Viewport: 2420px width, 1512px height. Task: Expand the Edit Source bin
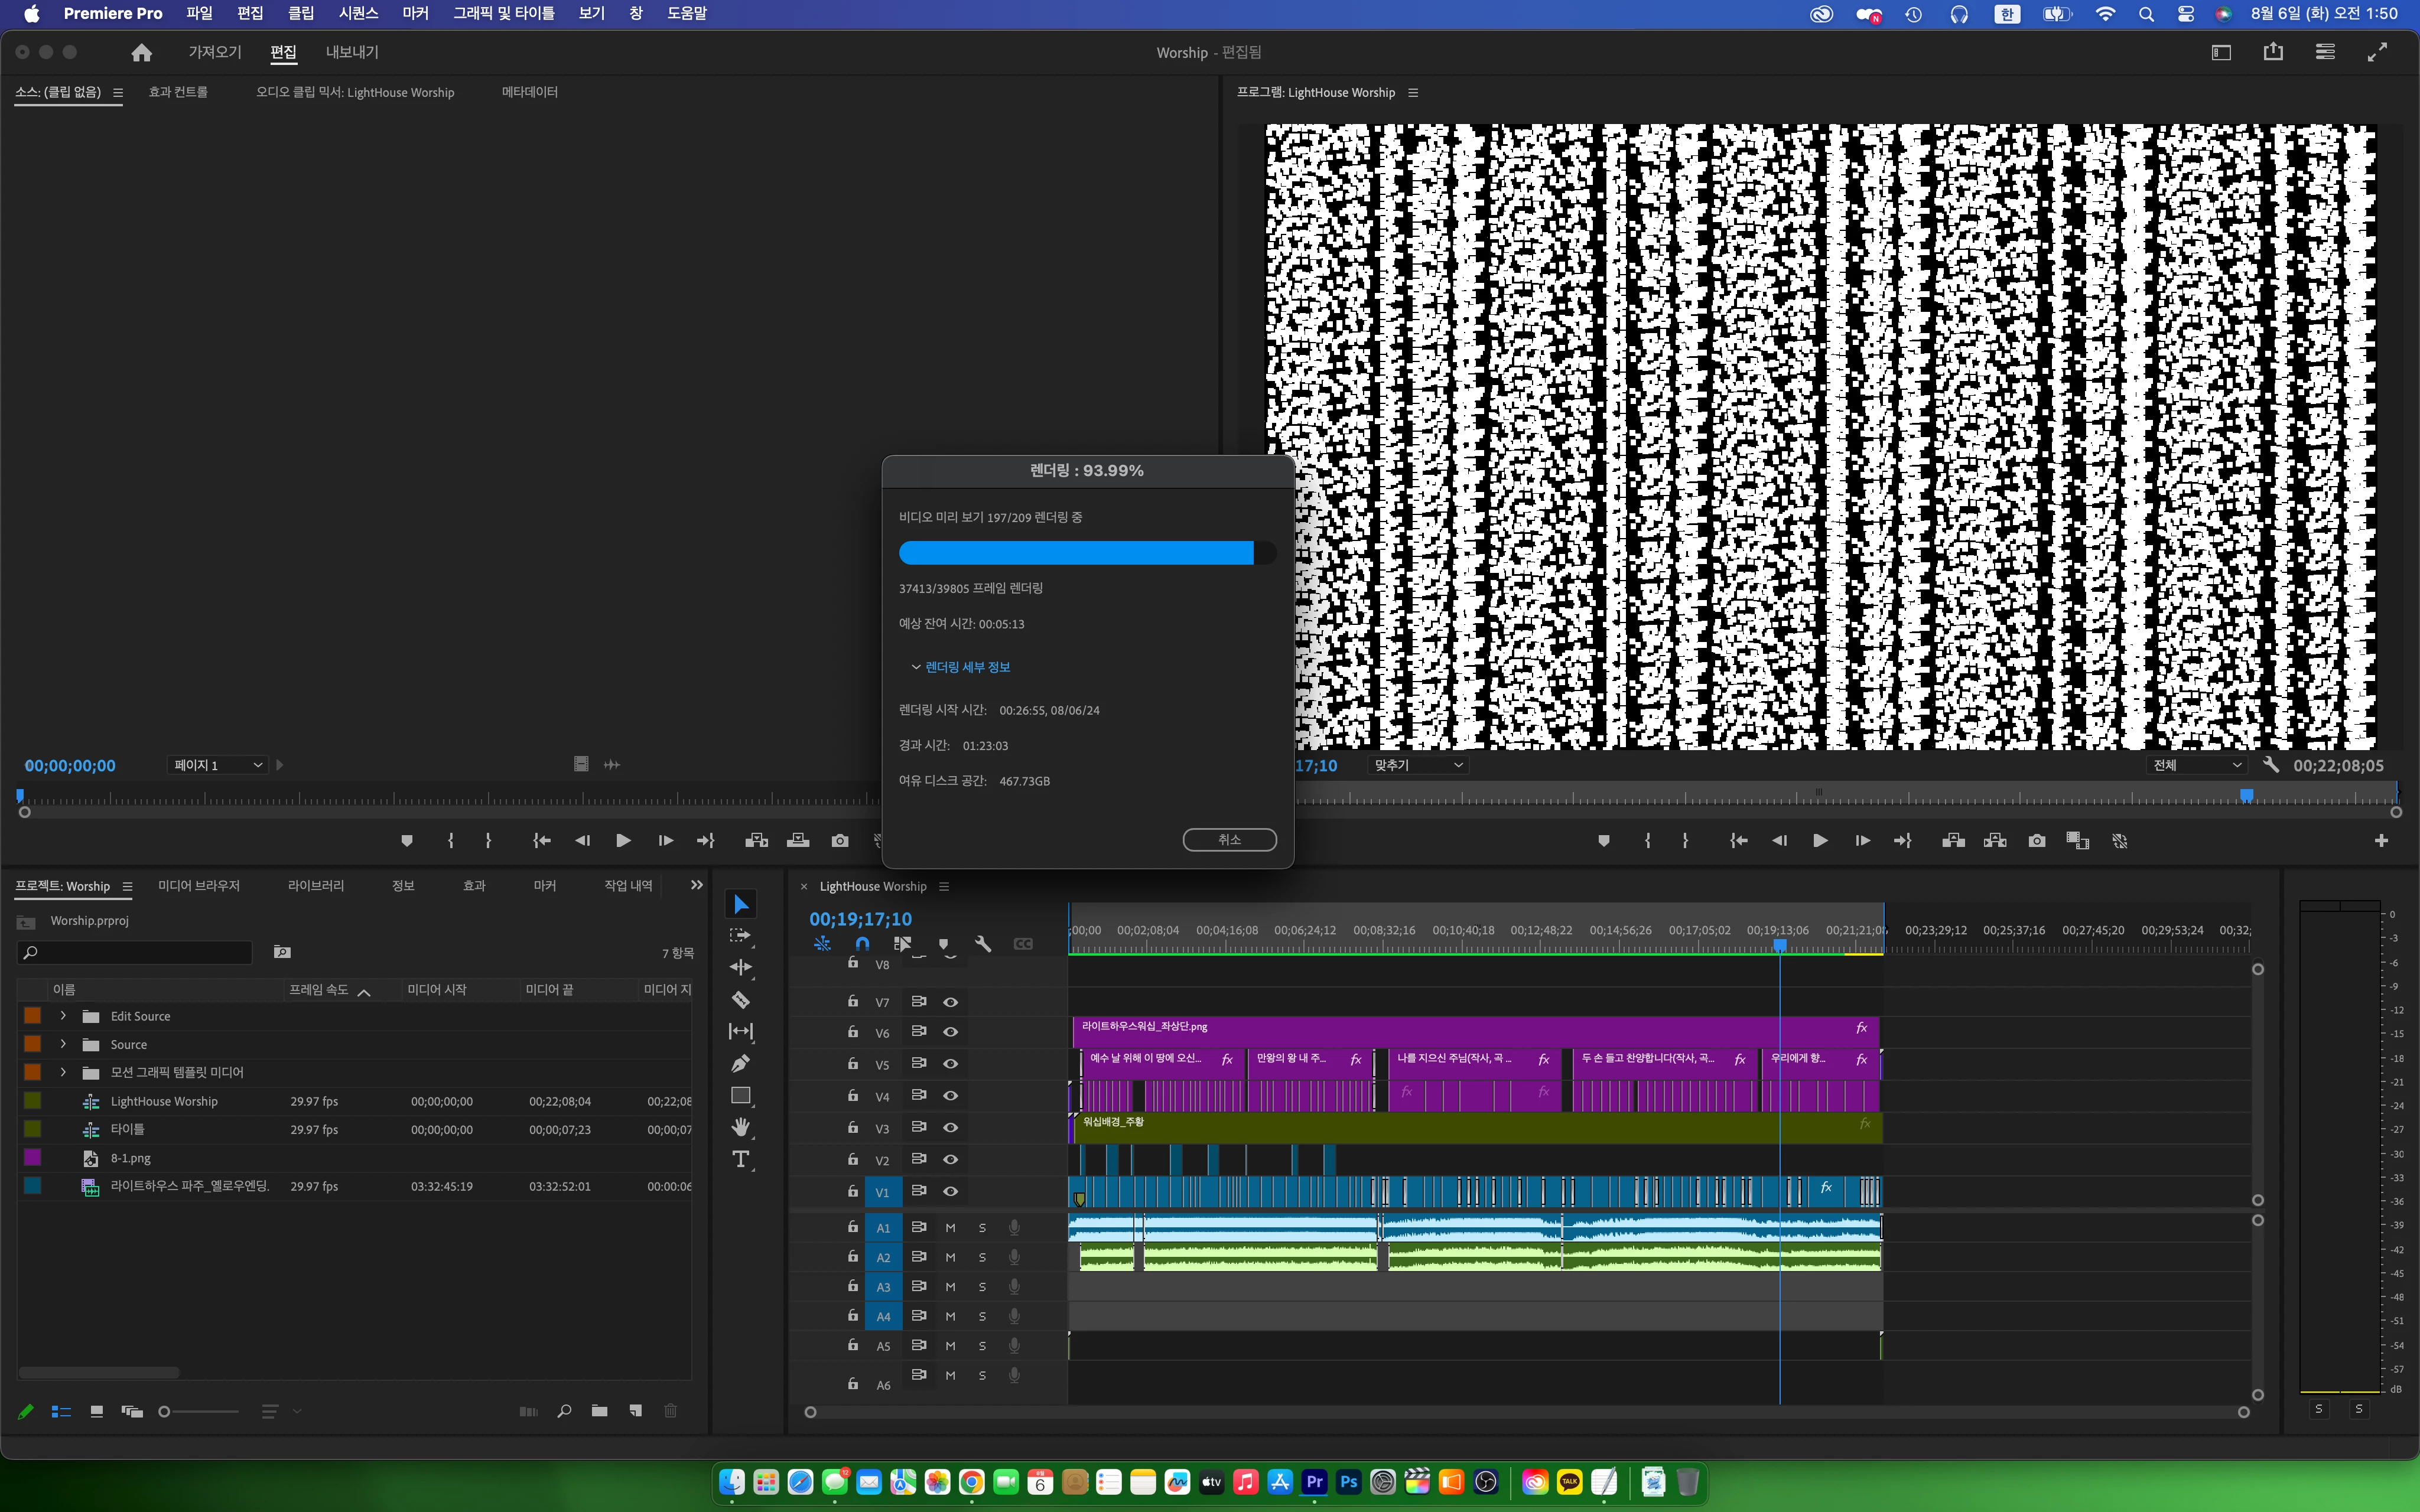[63, 1016]
